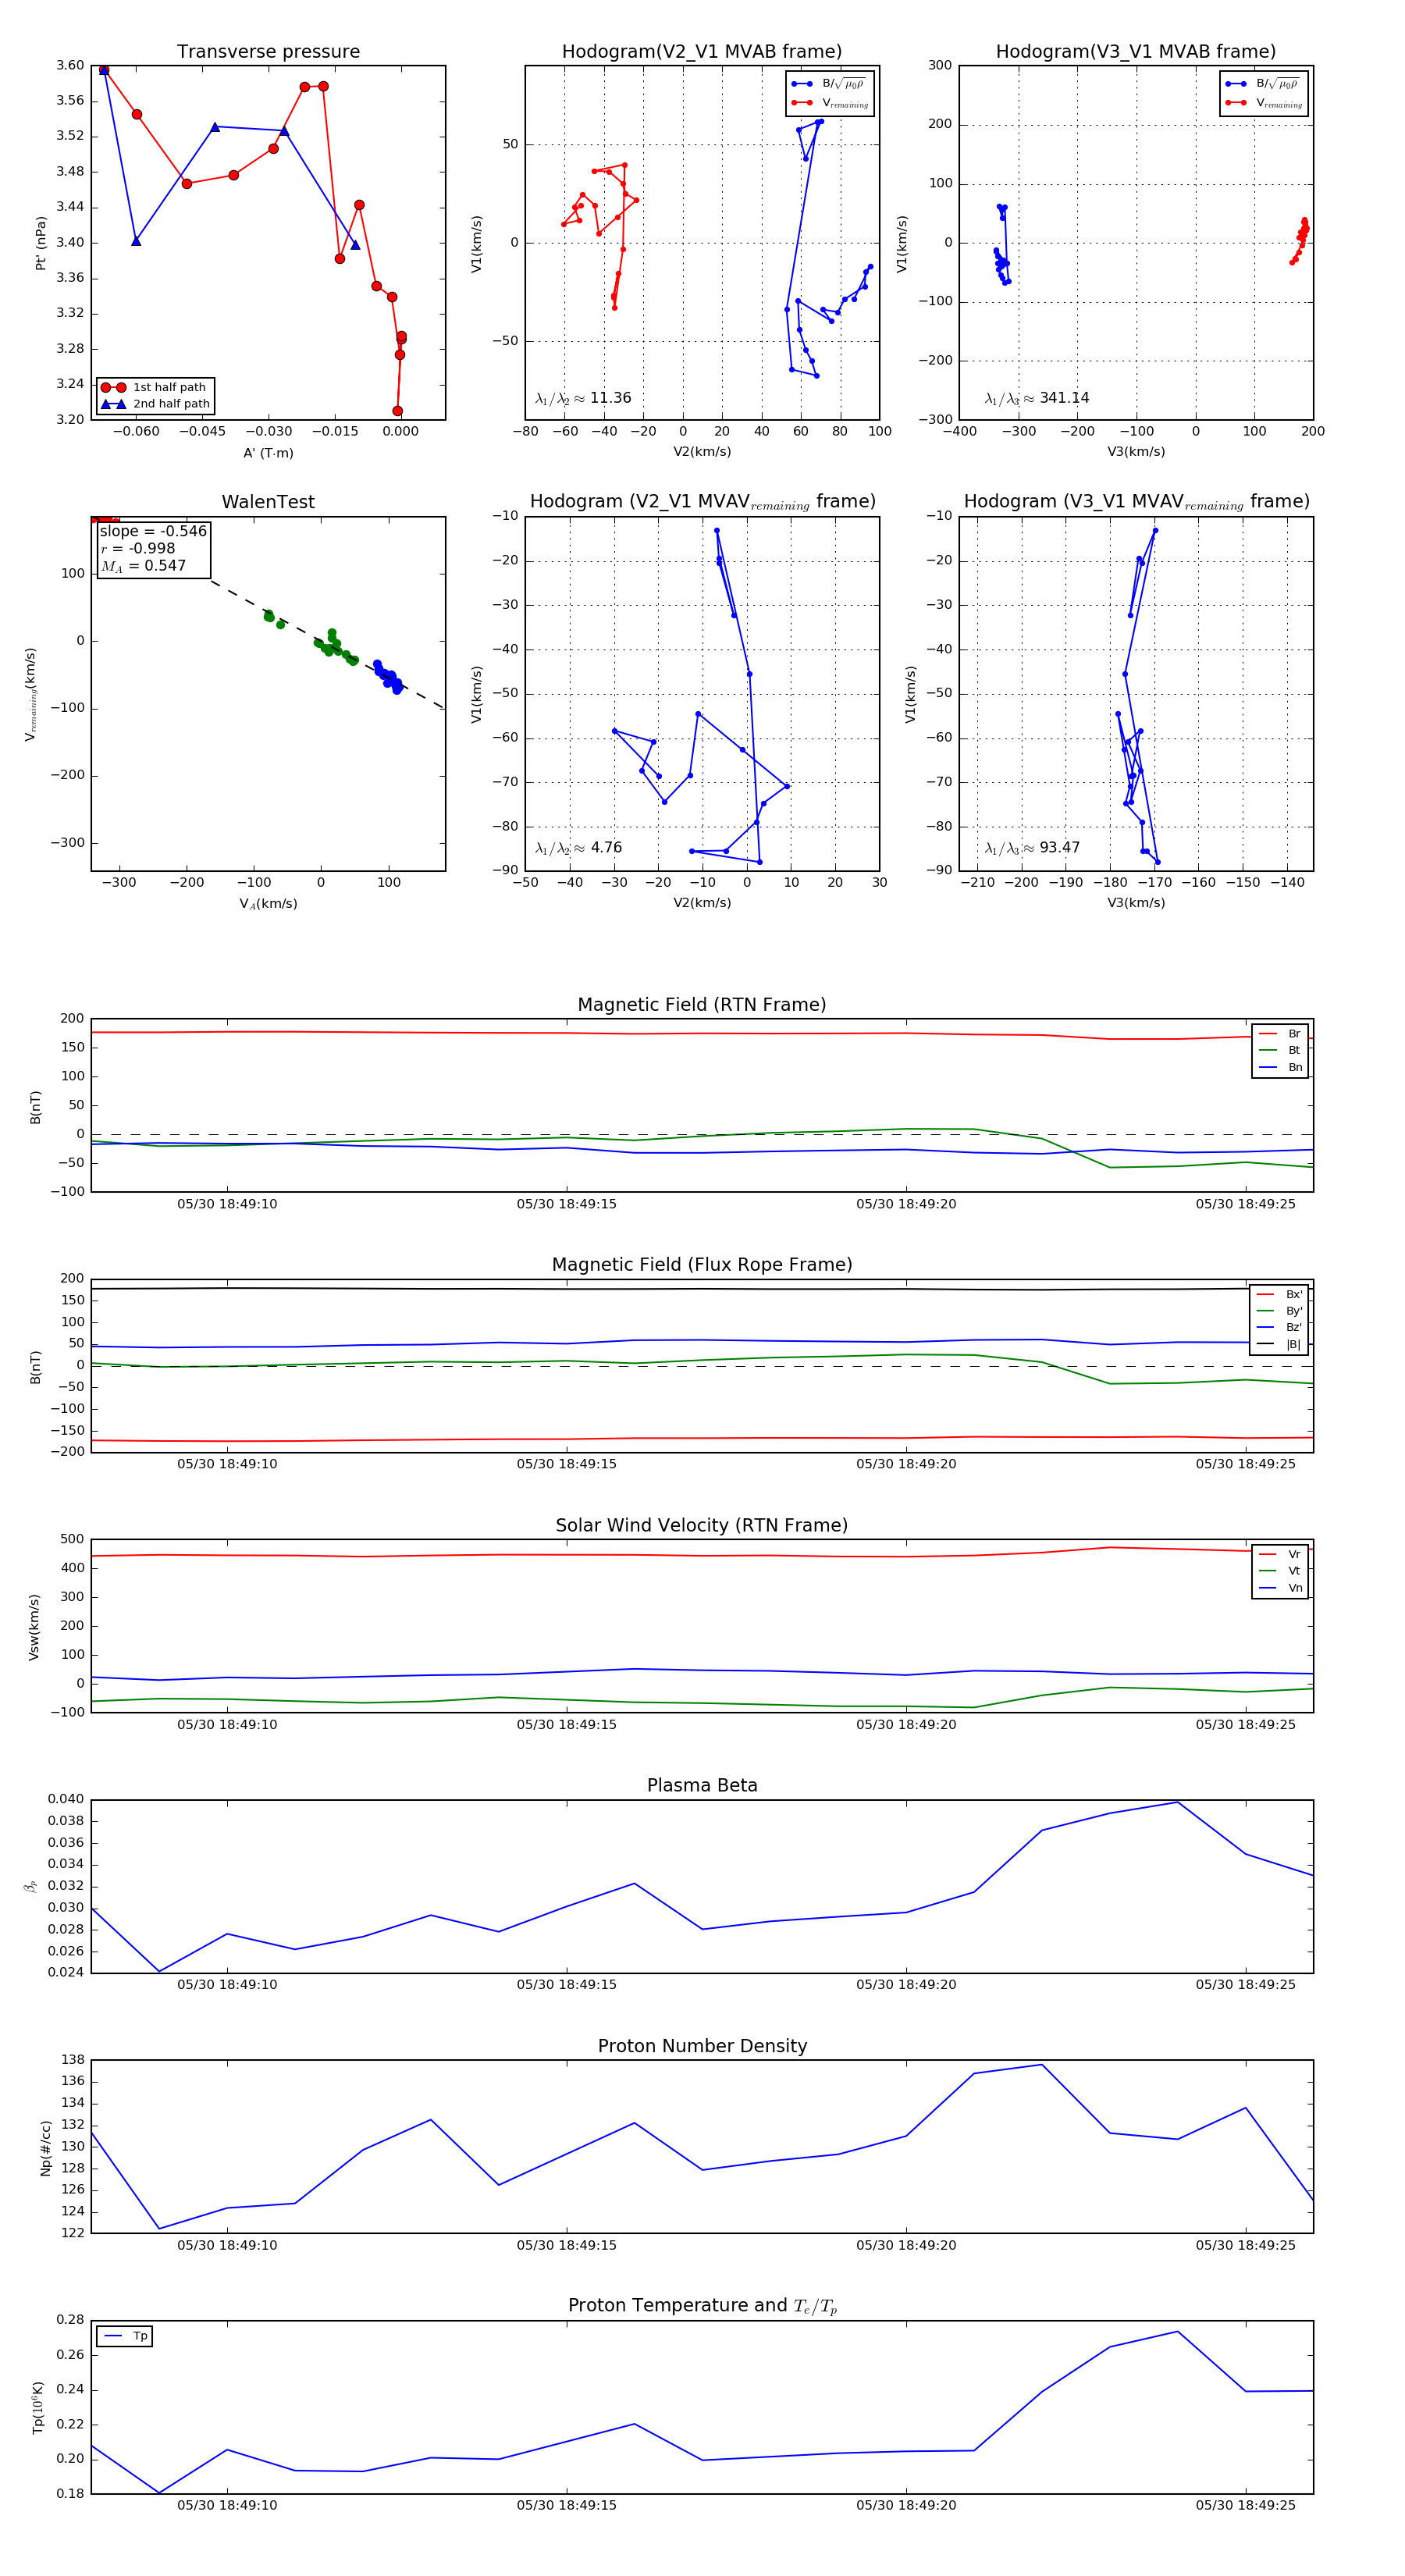Click the 'Transverse pressure' plot title

(x=268, y=52)
